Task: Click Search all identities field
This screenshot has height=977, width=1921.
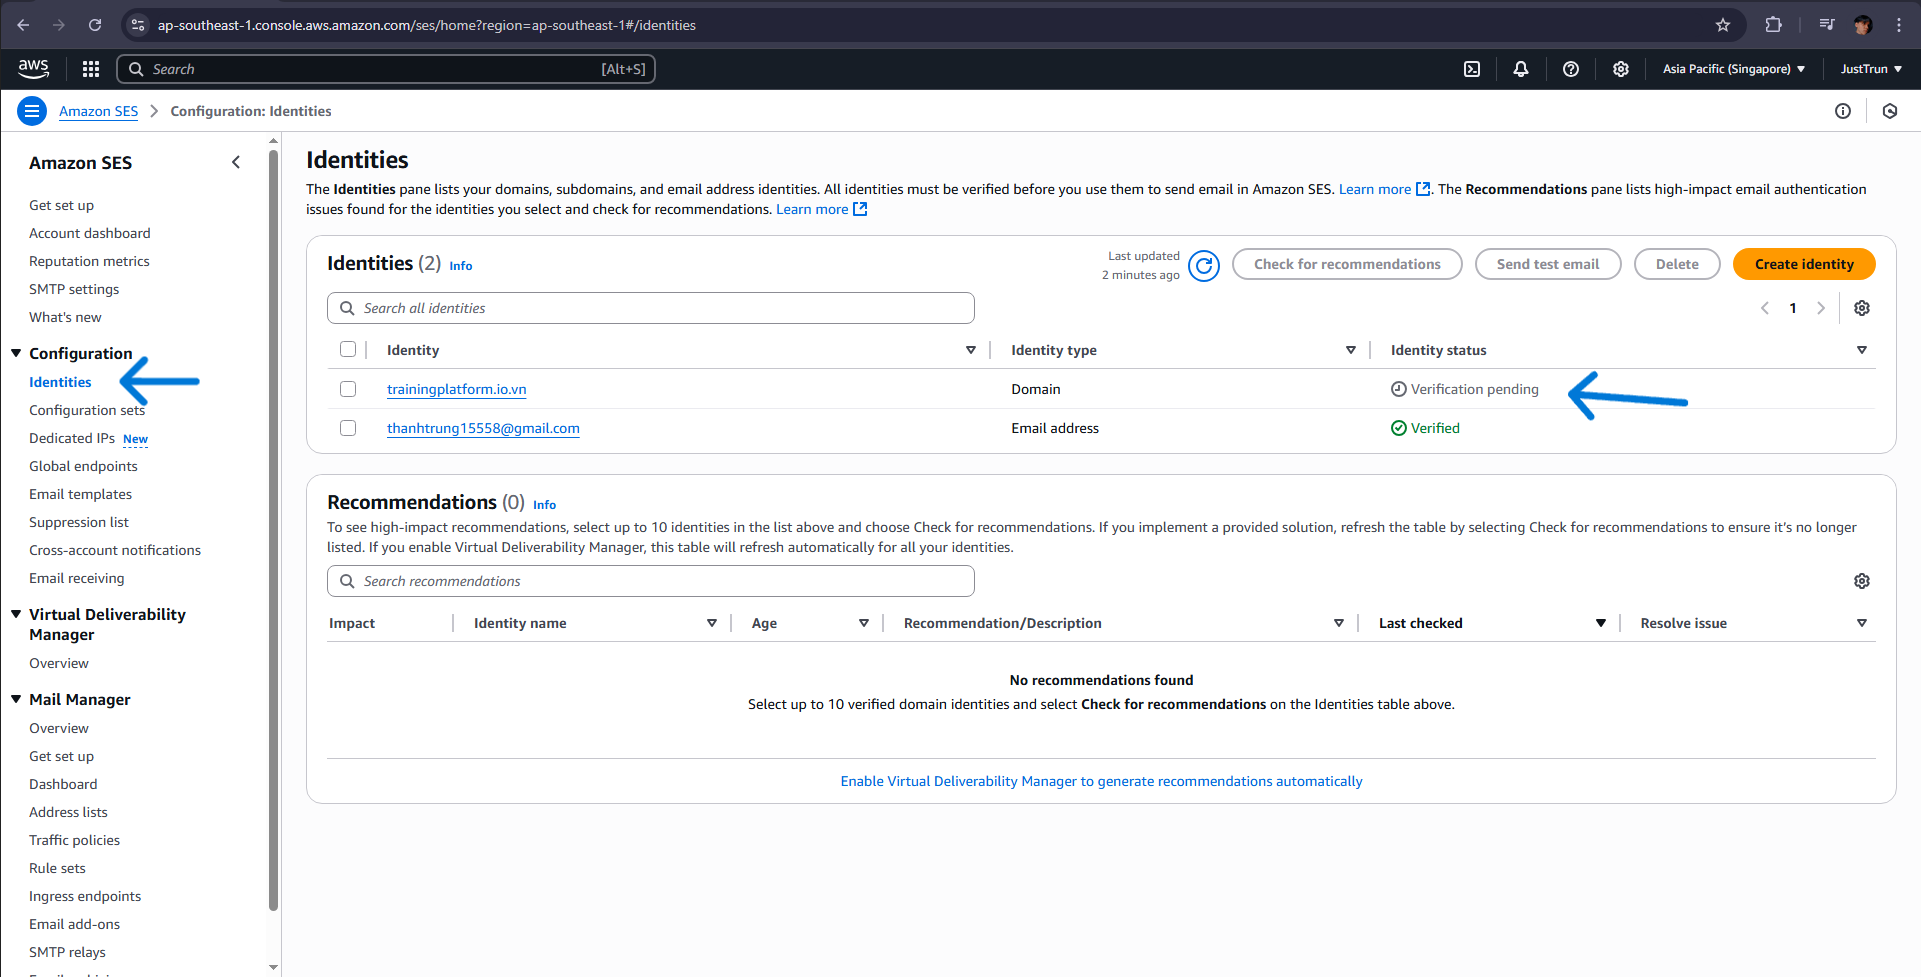Action: tap(651, 308)
